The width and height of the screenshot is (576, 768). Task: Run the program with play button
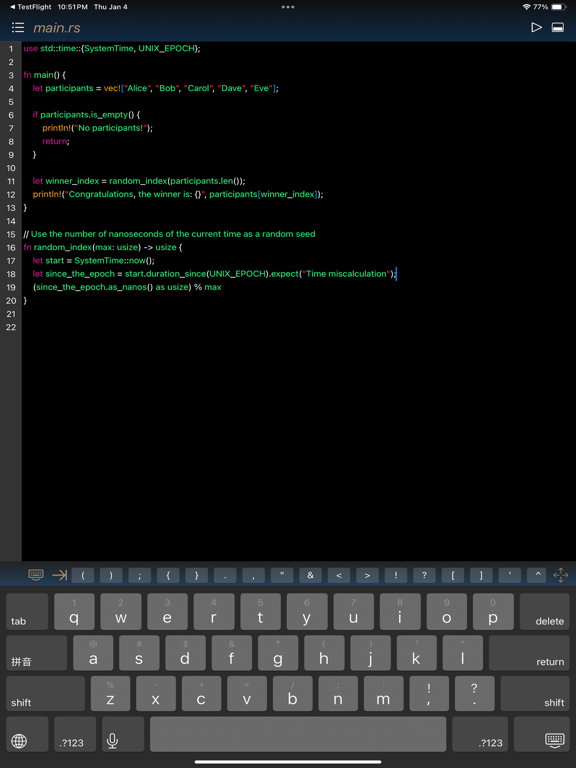[536, 27]
